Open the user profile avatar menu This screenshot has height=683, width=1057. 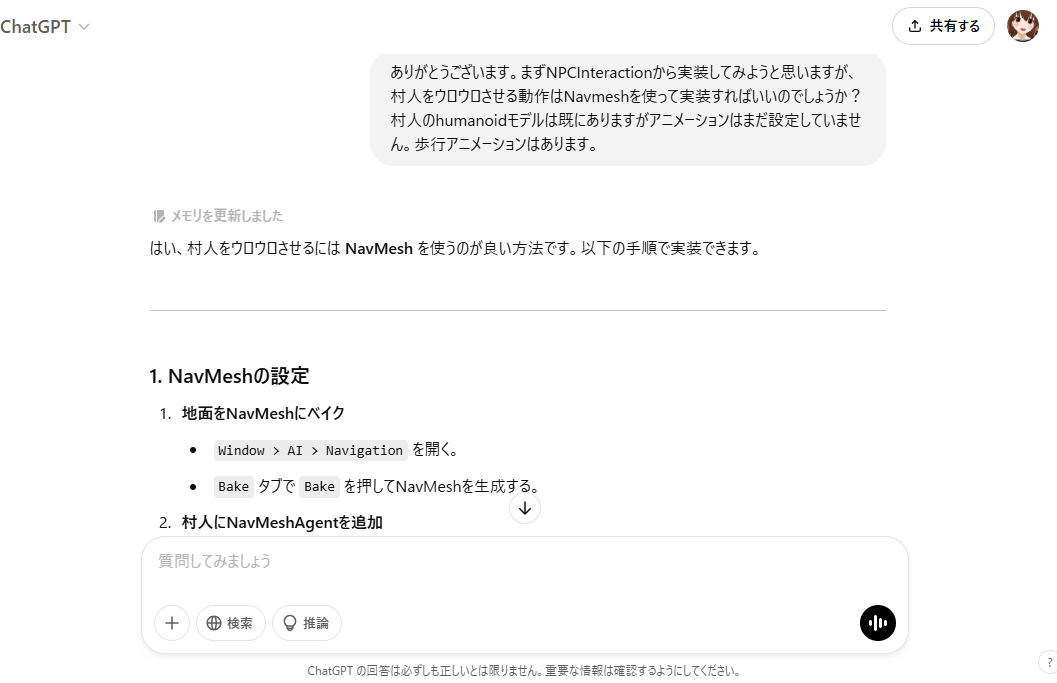(x=1023, y=26)
